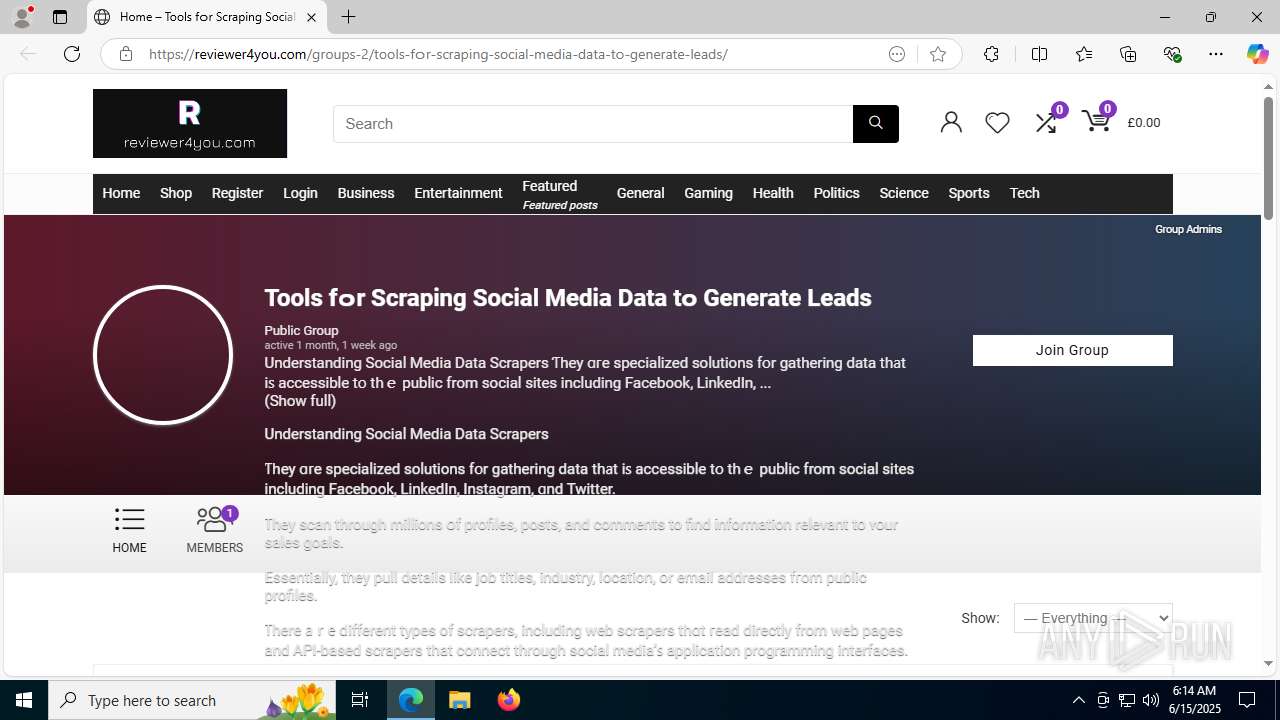The width and height of the screenshot is (1280, 720).
Task: Open Business category menu
Action: tap(366, 193)
